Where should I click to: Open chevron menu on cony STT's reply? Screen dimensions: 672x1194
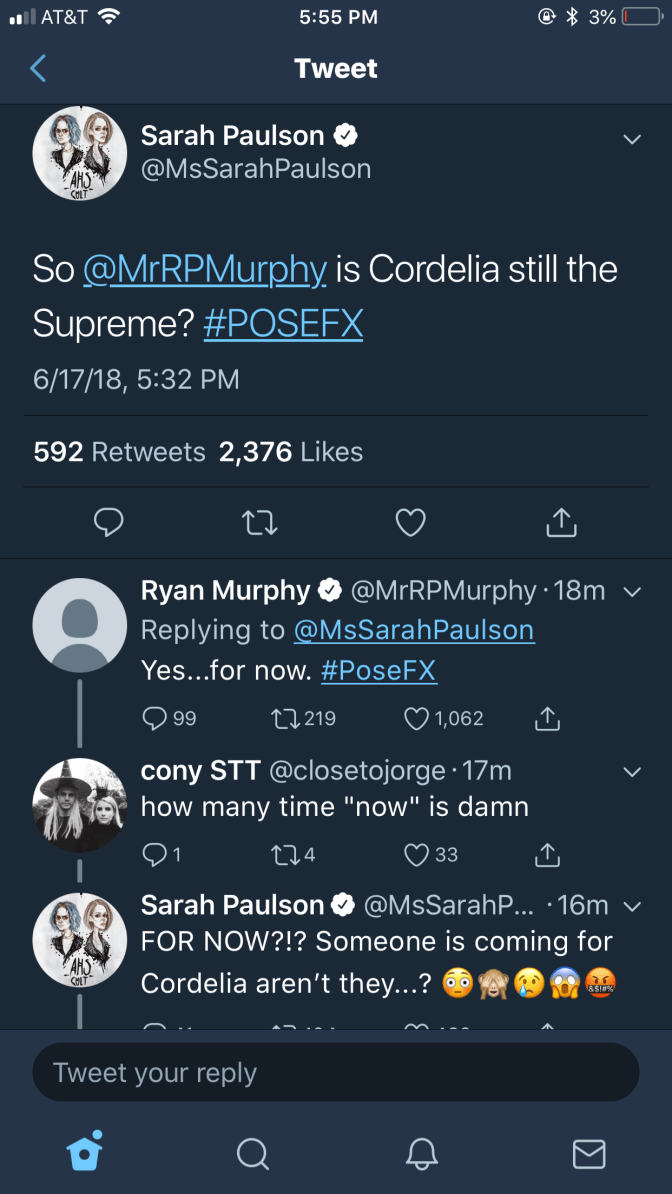(x=631, y=772)
